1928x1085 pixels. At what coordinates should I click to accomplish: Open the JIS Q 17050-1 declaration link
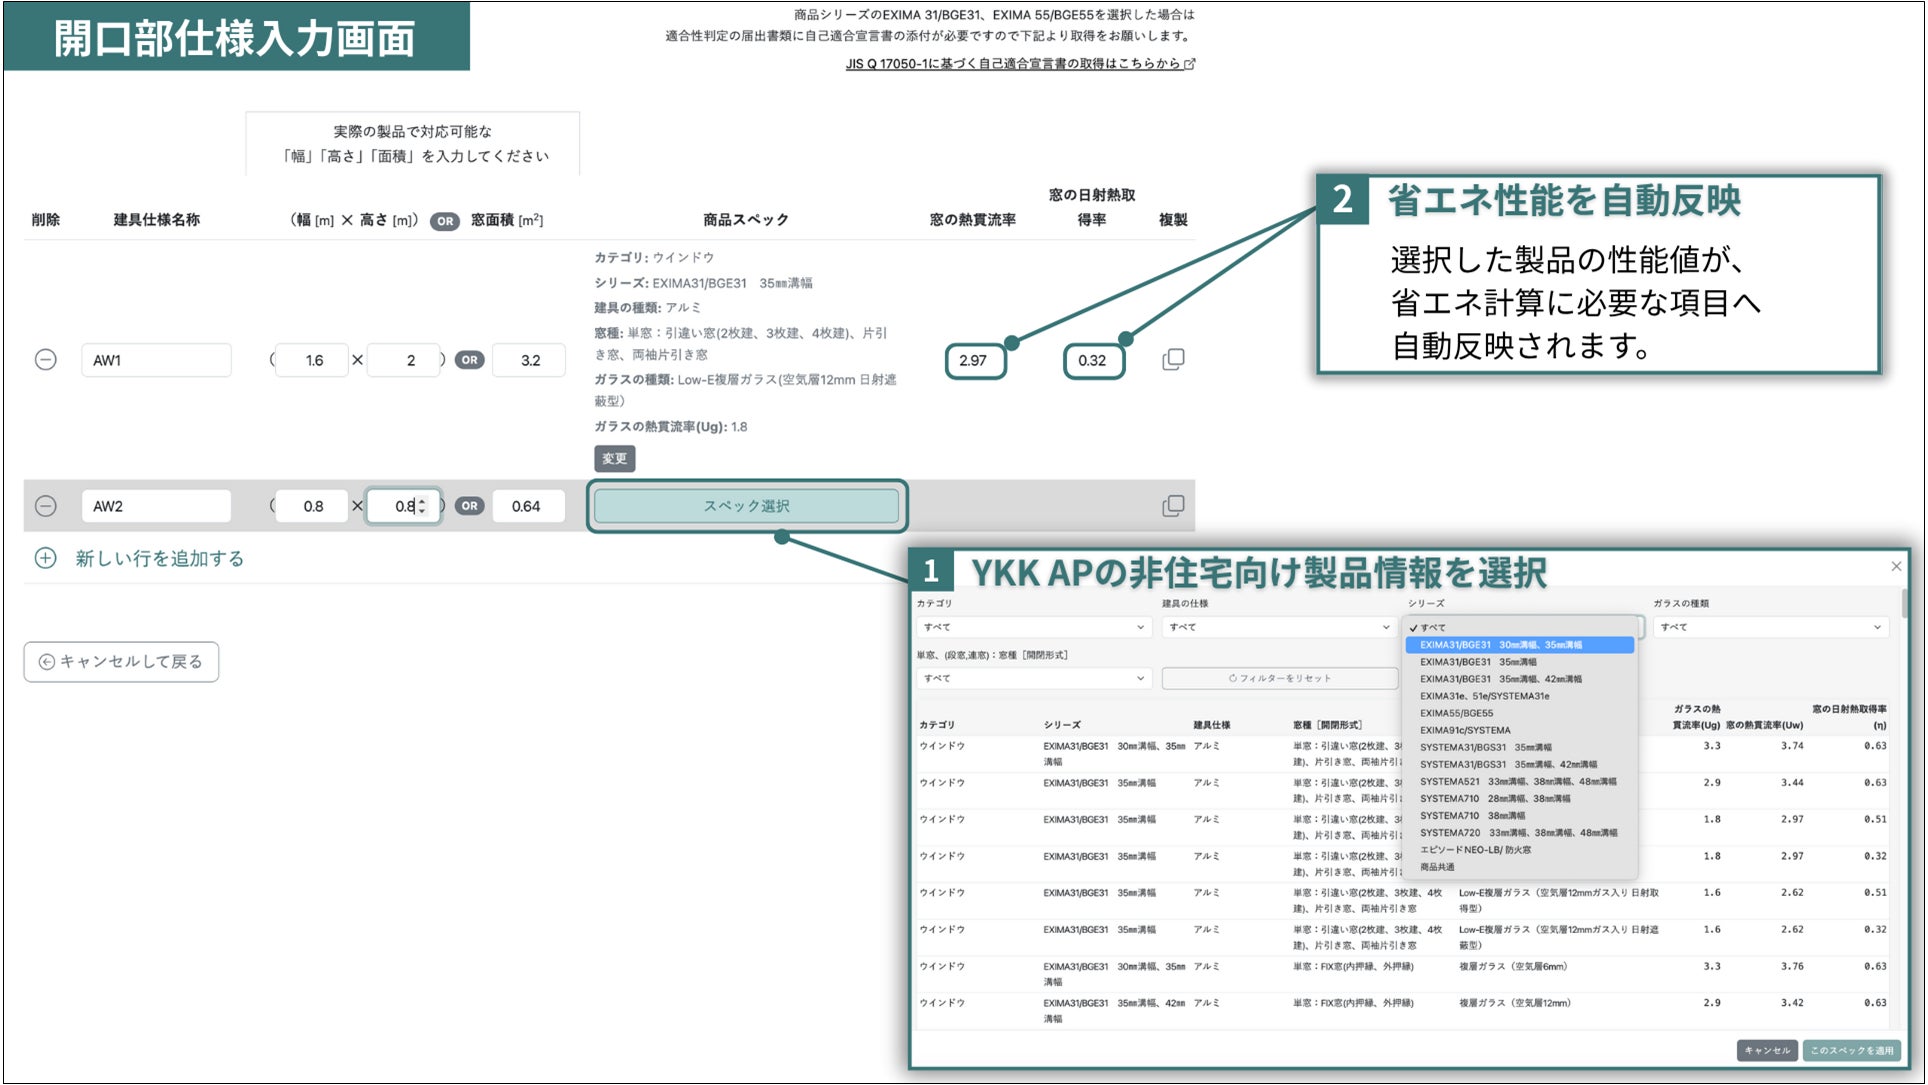pos(1019,63)
